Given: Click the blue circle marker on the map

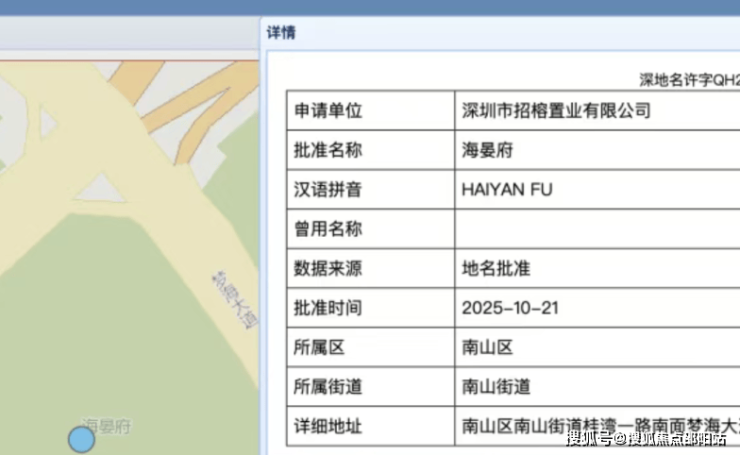Looking at the screenshot, I should 81,438.
